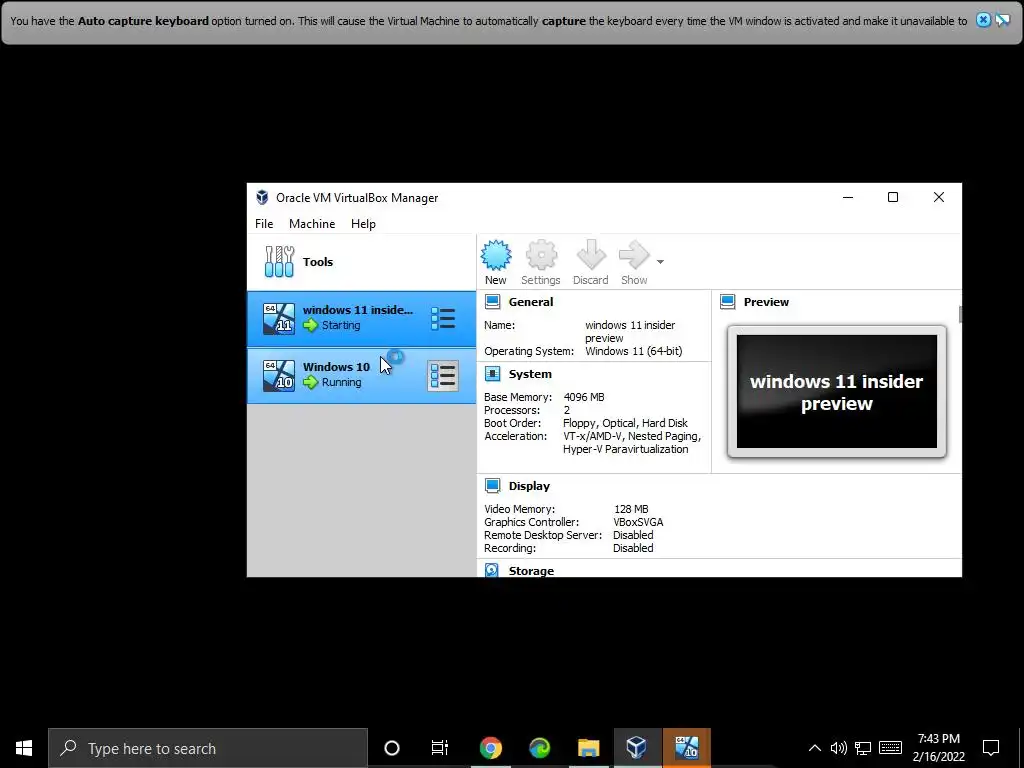Open the windows 11 insider VM list menu icon
The height and width of the screenshot is (768, 1024).
pyautogui.click(x=443, y=319)
